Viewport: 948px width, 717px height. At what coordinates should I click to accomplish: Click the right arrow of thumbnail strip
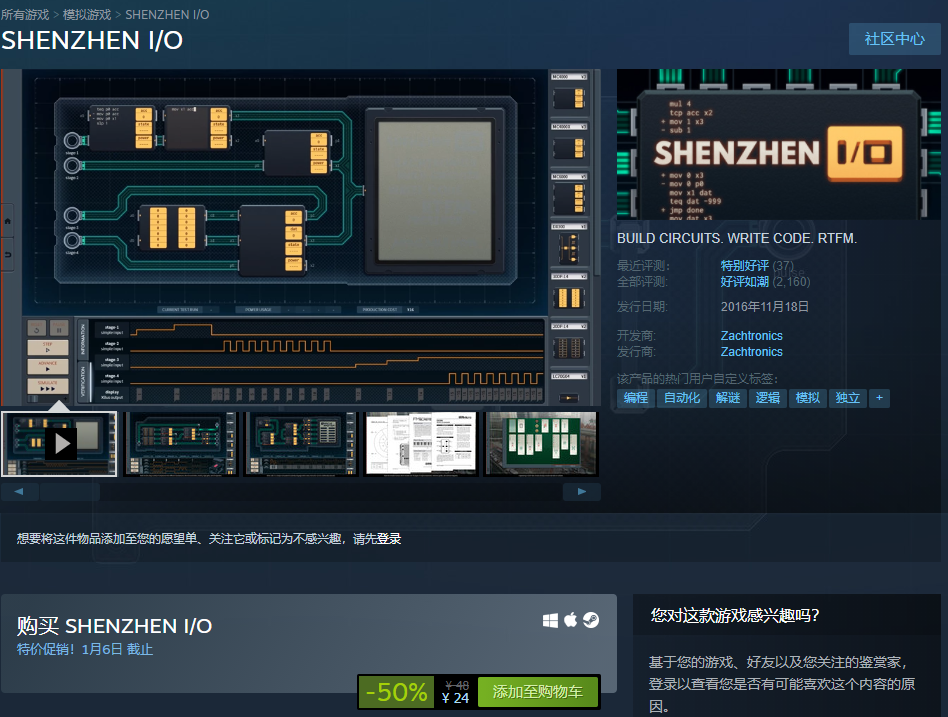tap(582, 492)
